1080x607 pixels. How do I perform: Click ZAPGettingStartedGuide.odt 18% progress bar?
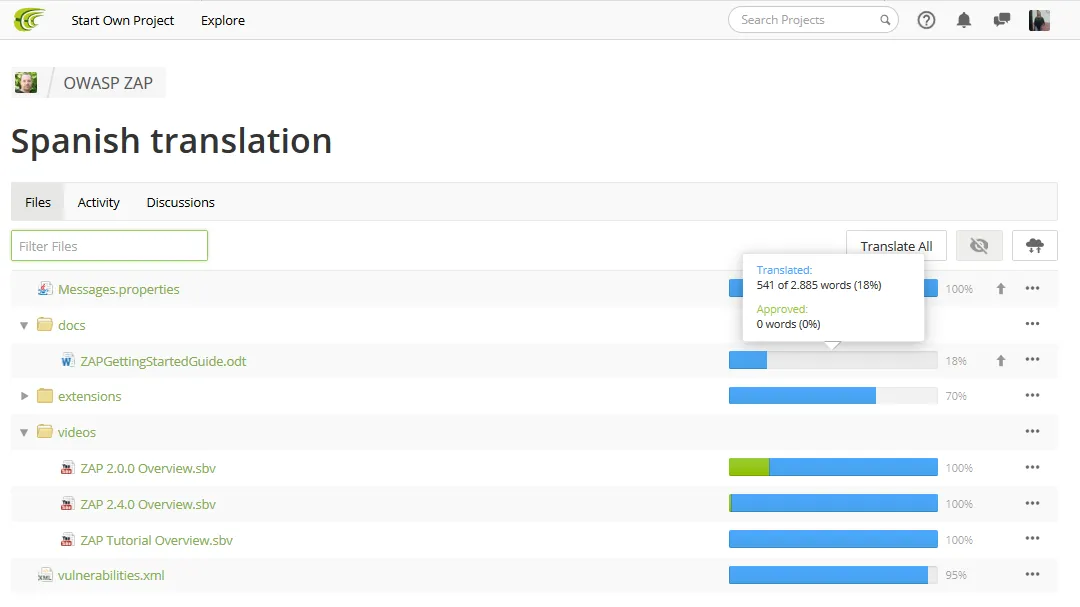coord(833,360)
